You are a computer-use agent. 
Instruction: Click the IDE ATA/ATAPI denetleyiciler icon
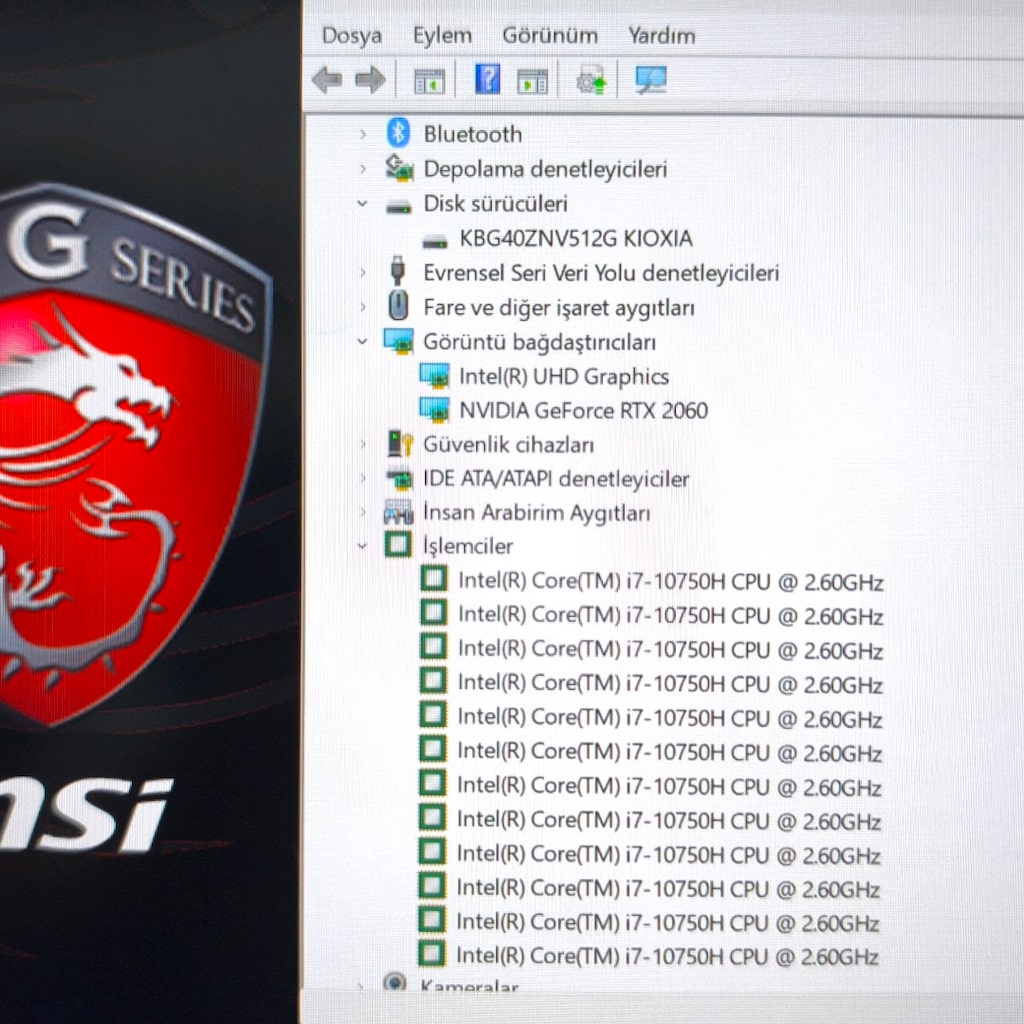click(398, 479)
